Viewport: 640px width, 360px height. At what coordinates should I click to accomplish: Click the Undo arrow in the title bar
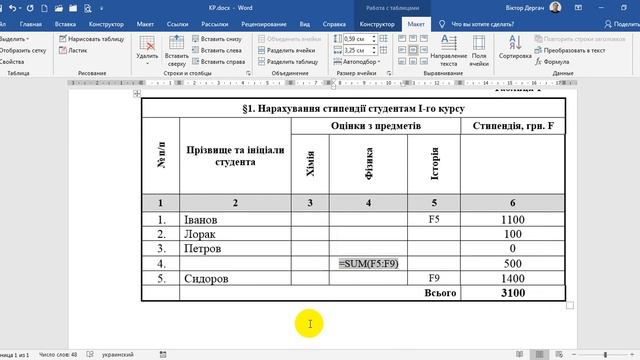point(12,8)
